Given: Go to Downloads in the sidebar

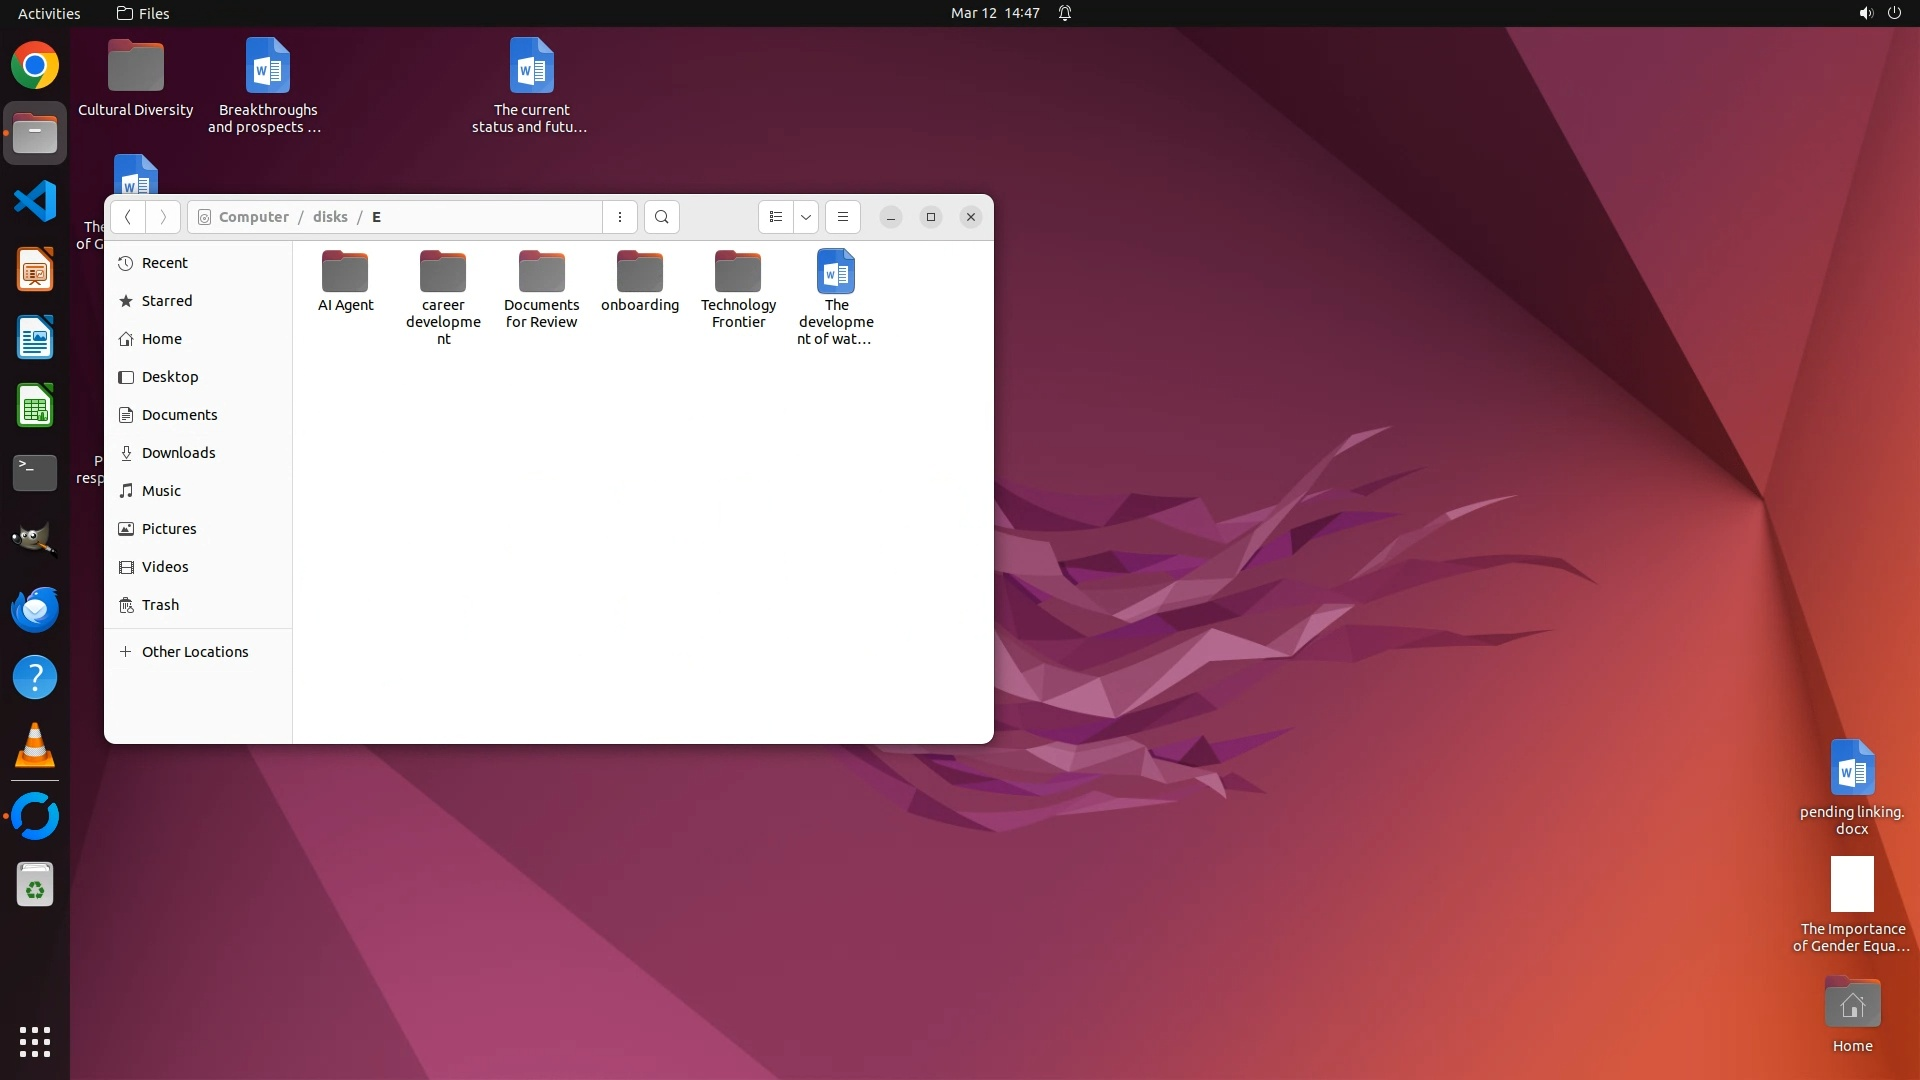Looking at the screenshot, I should 178,453.
